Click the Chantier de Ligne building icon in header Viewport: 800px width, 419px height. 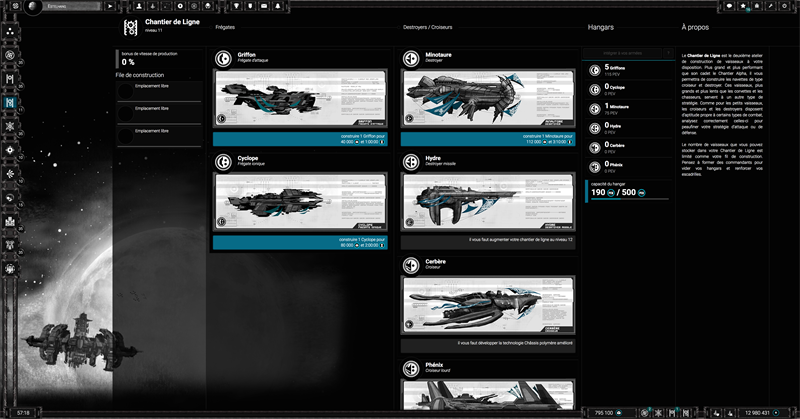click(x=129, y=26)
